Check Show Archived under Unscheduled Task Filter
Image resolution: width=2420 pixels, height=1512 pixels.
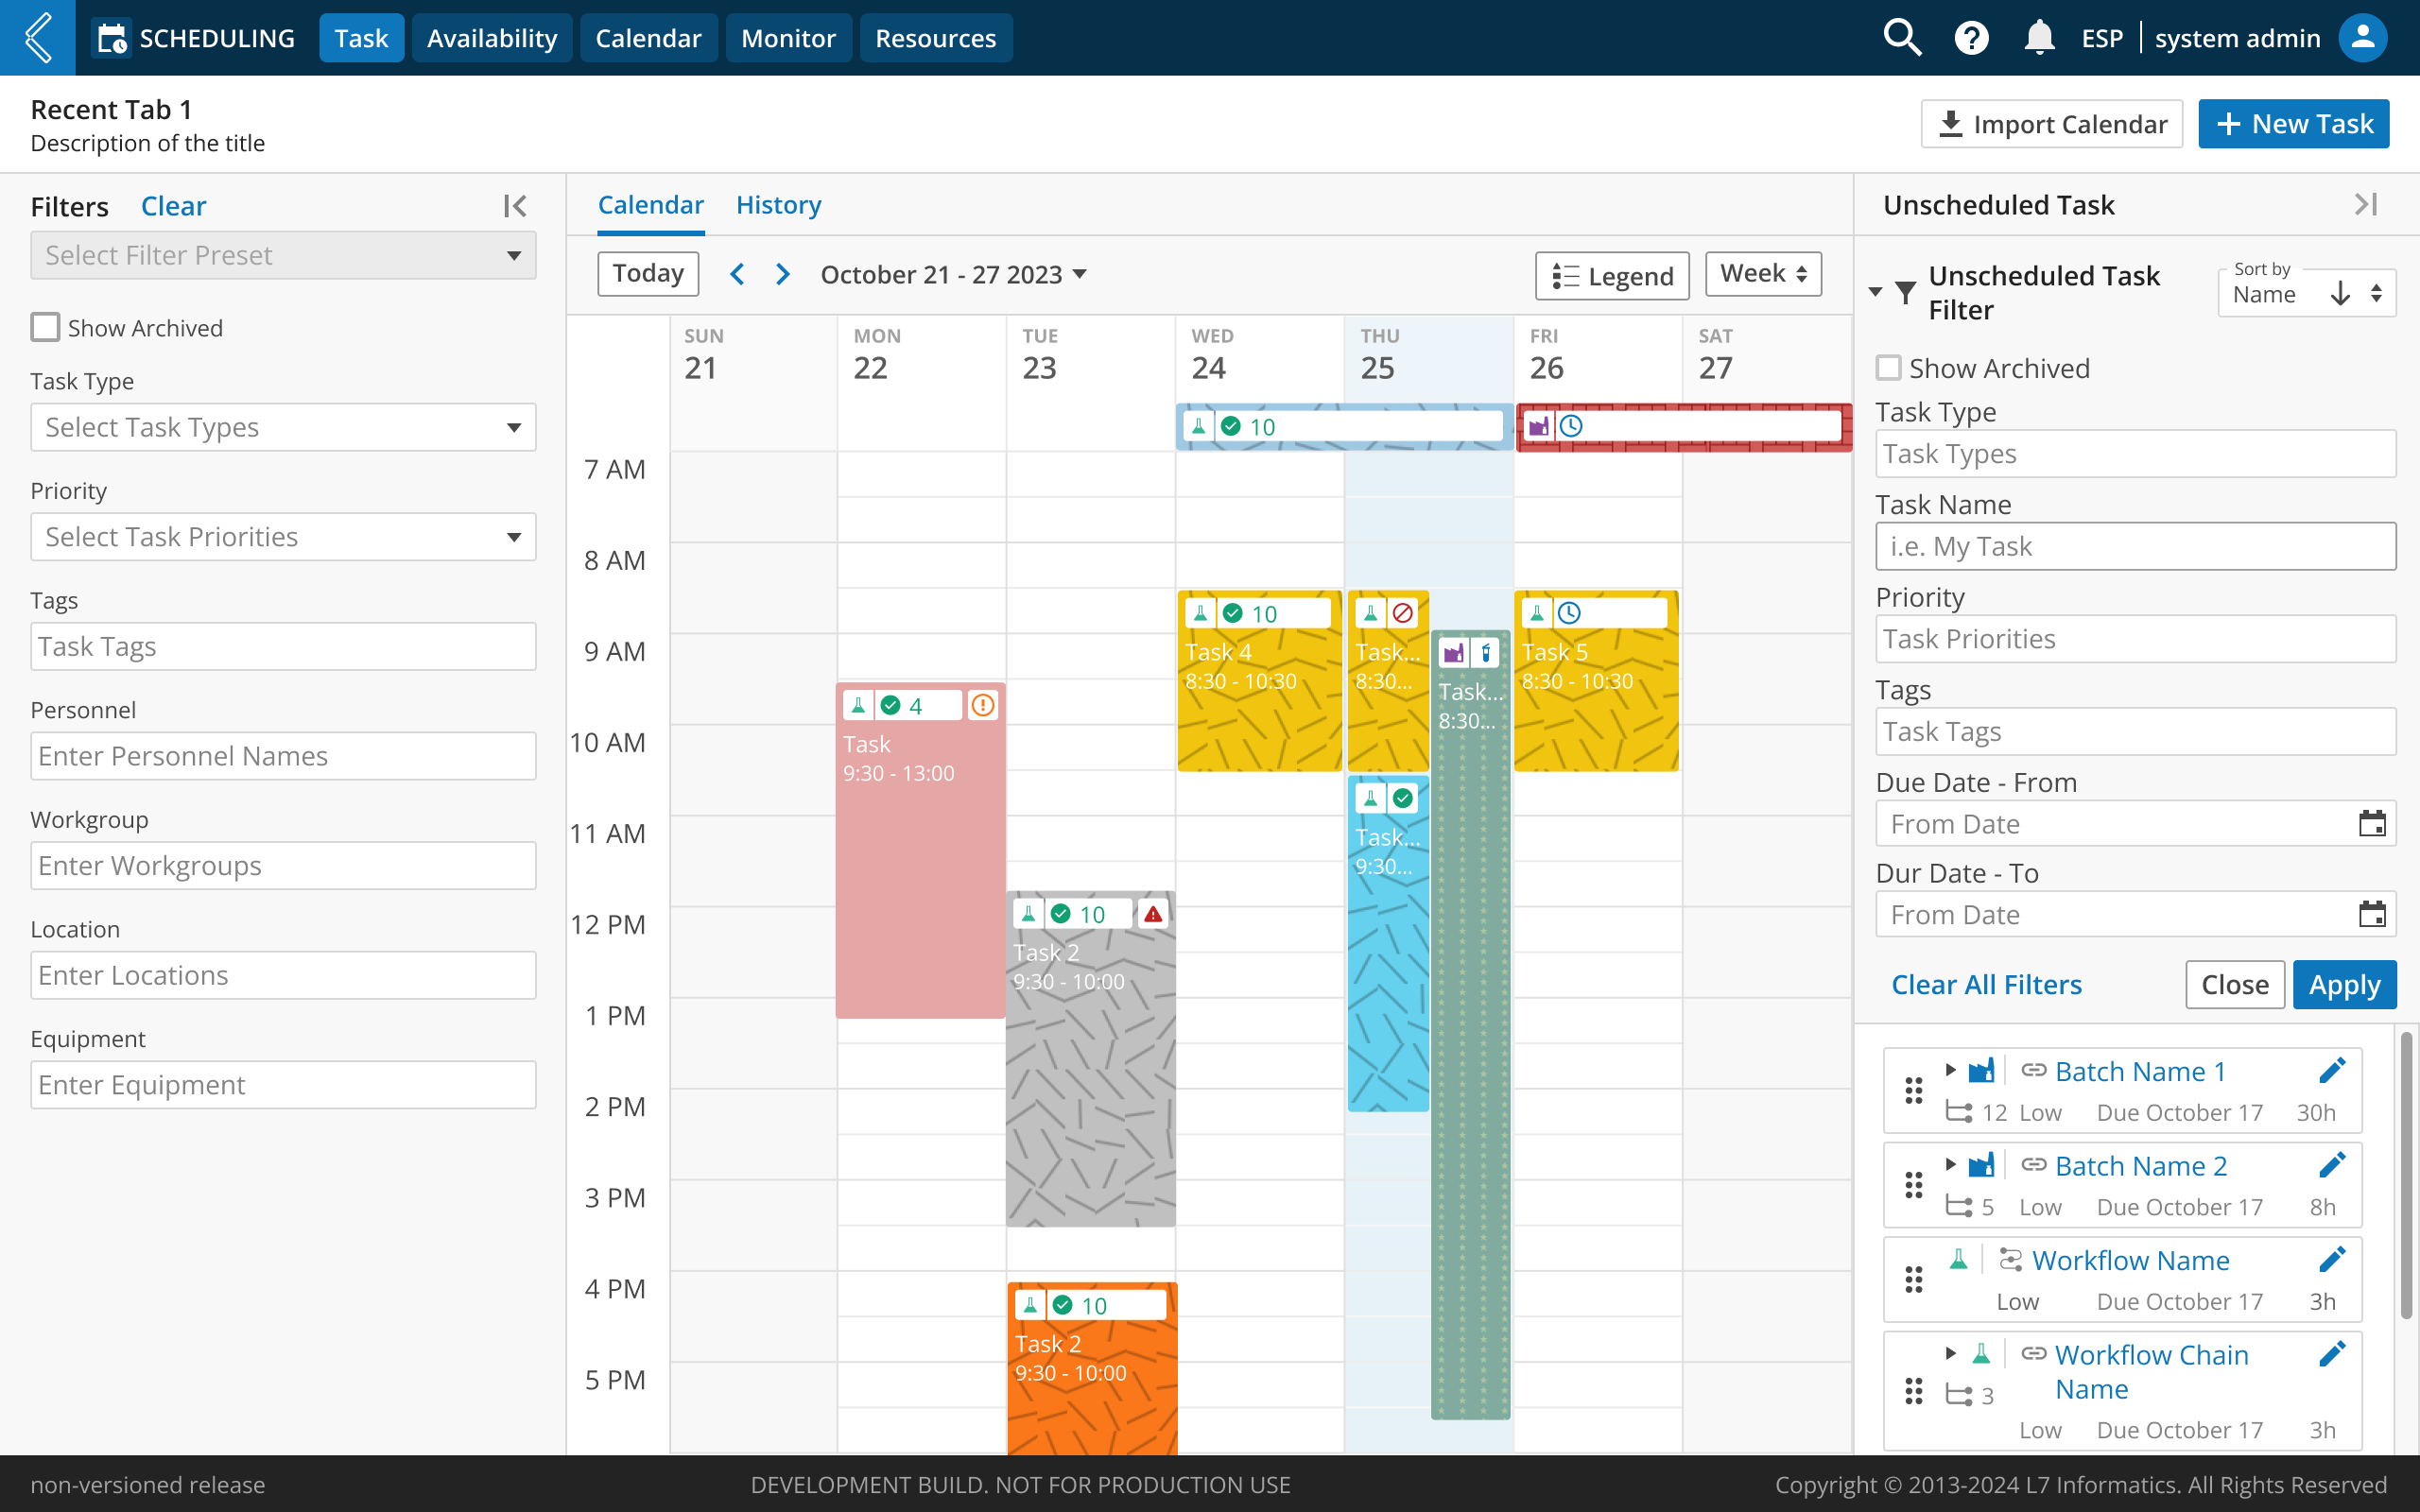(x=1888, y=368)
